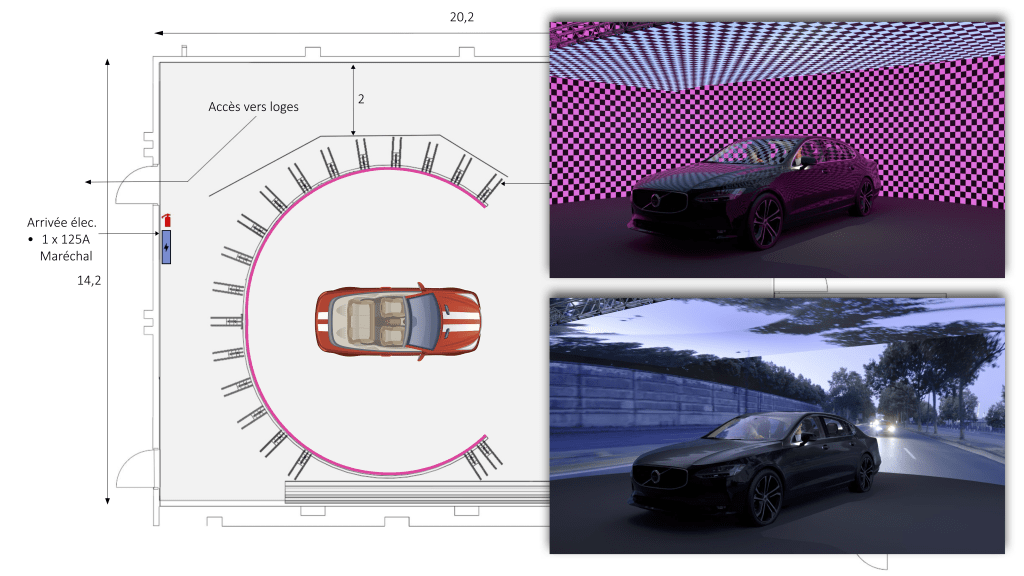This screenshot has height=576, width=1024.
Task: Click the "1 x 125A Maréchal" bullet text
Action: point(70,248)
